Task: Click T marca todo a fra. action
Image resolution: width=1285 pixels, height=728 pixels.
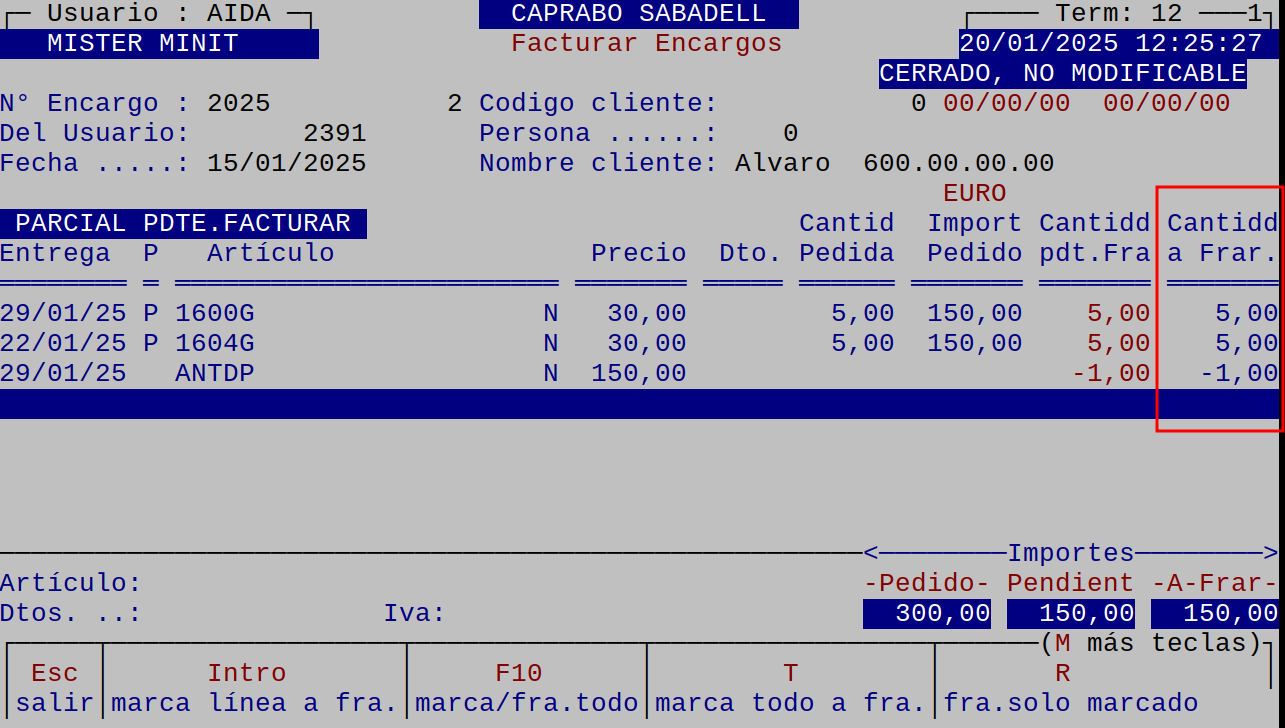Action: tap(790, 688)
